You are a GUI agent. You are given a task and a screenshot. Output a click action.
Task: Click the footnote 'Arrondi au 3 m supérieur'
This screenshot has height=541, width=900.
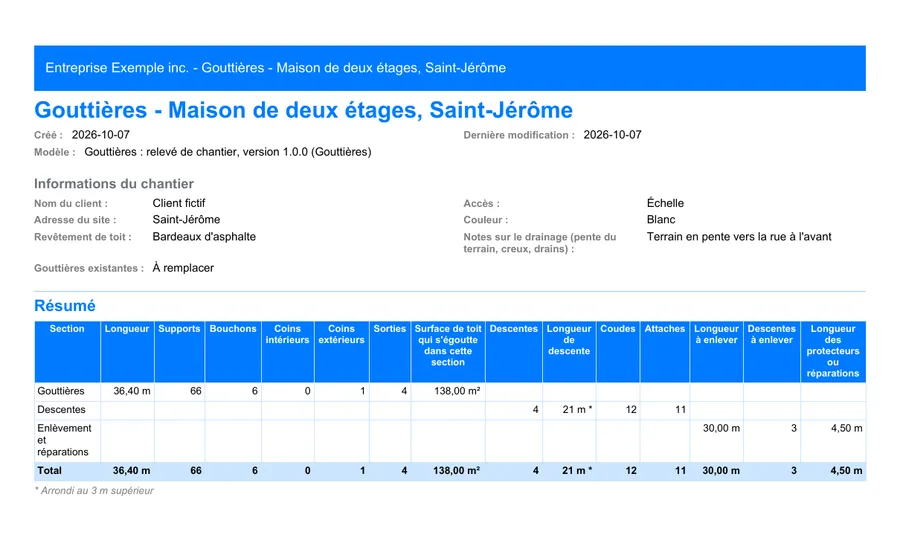click(x=94, y=491)
